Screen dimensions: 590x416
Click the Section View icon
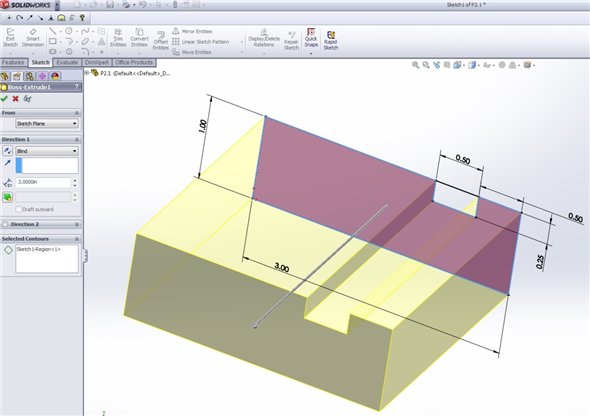click(x=447, y=65)
